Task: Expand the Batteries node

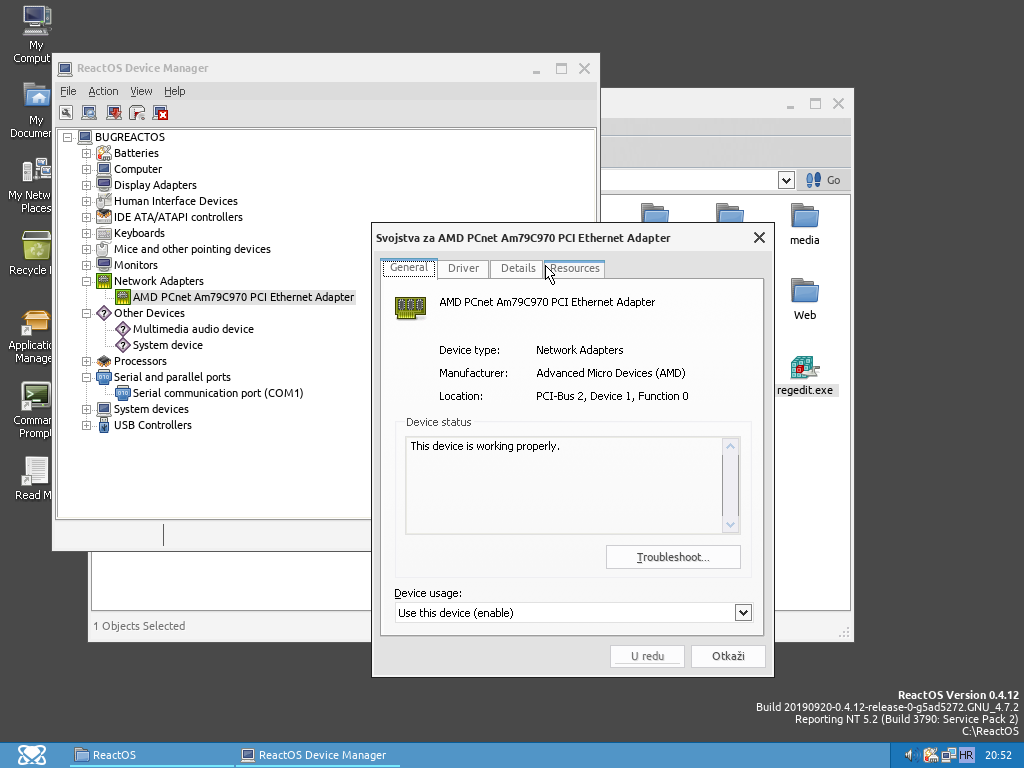Action: [86, 153]
